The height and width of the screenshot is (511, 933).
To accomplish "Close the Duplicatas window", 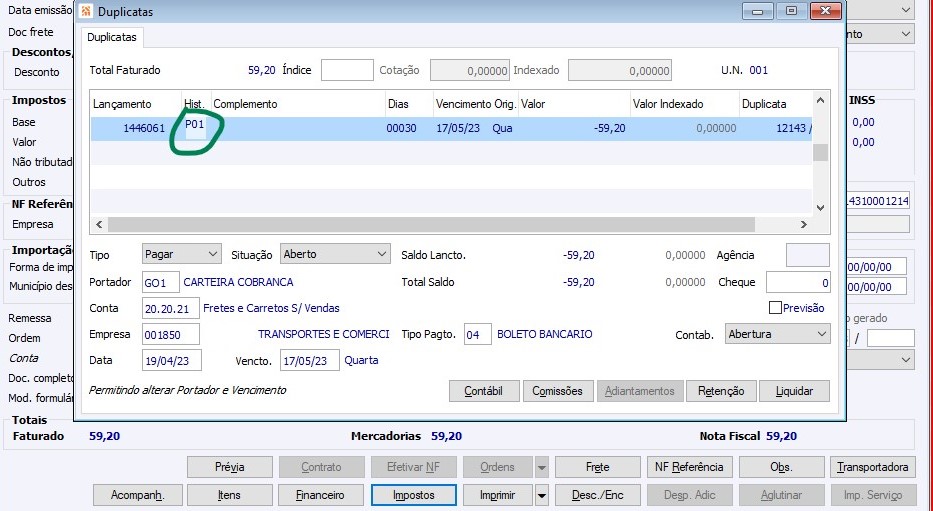I will [x=825, y=11].
